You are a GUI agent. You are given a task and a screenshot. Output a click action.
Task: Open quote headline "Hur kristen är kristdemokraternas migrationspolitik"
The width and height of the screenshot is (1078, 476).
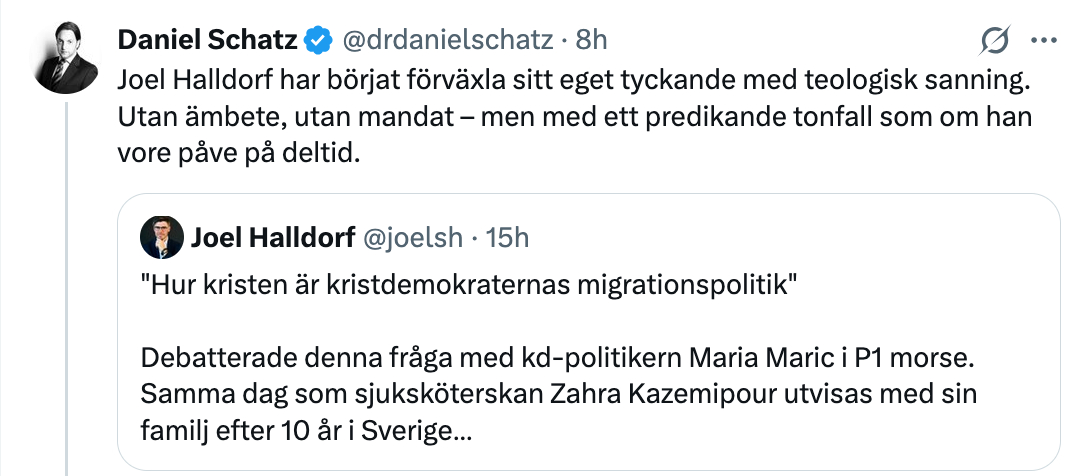coord(468,283)
